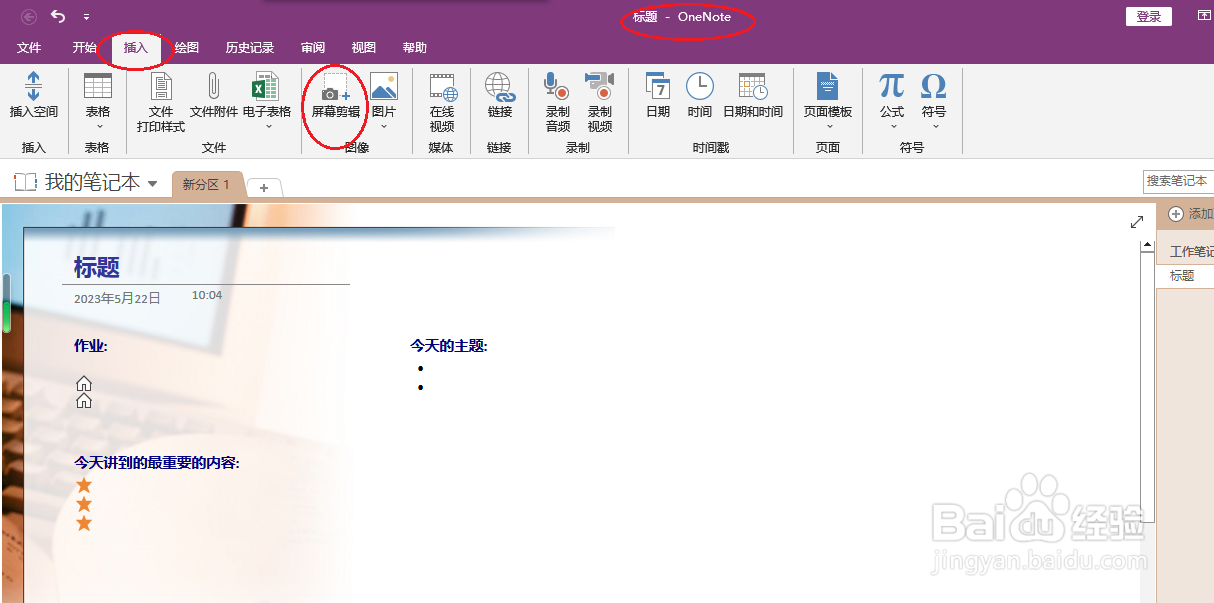Expand the 公式 dropdown arrow

point(892,127)
